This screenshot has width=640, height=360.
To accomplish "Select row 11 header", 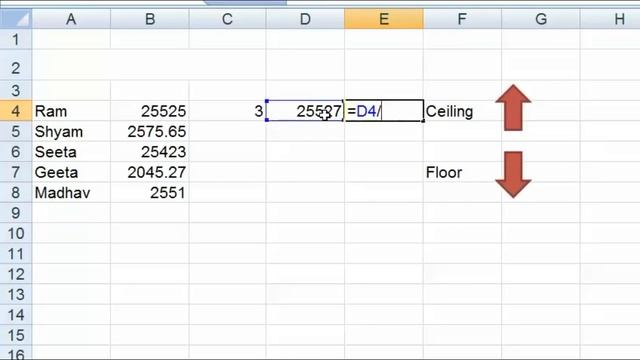I will click(16, 254).
